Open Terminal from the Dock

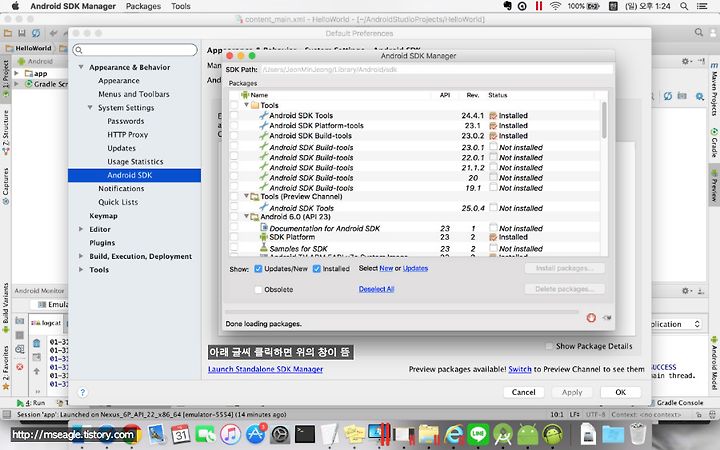tap(305, 434)
